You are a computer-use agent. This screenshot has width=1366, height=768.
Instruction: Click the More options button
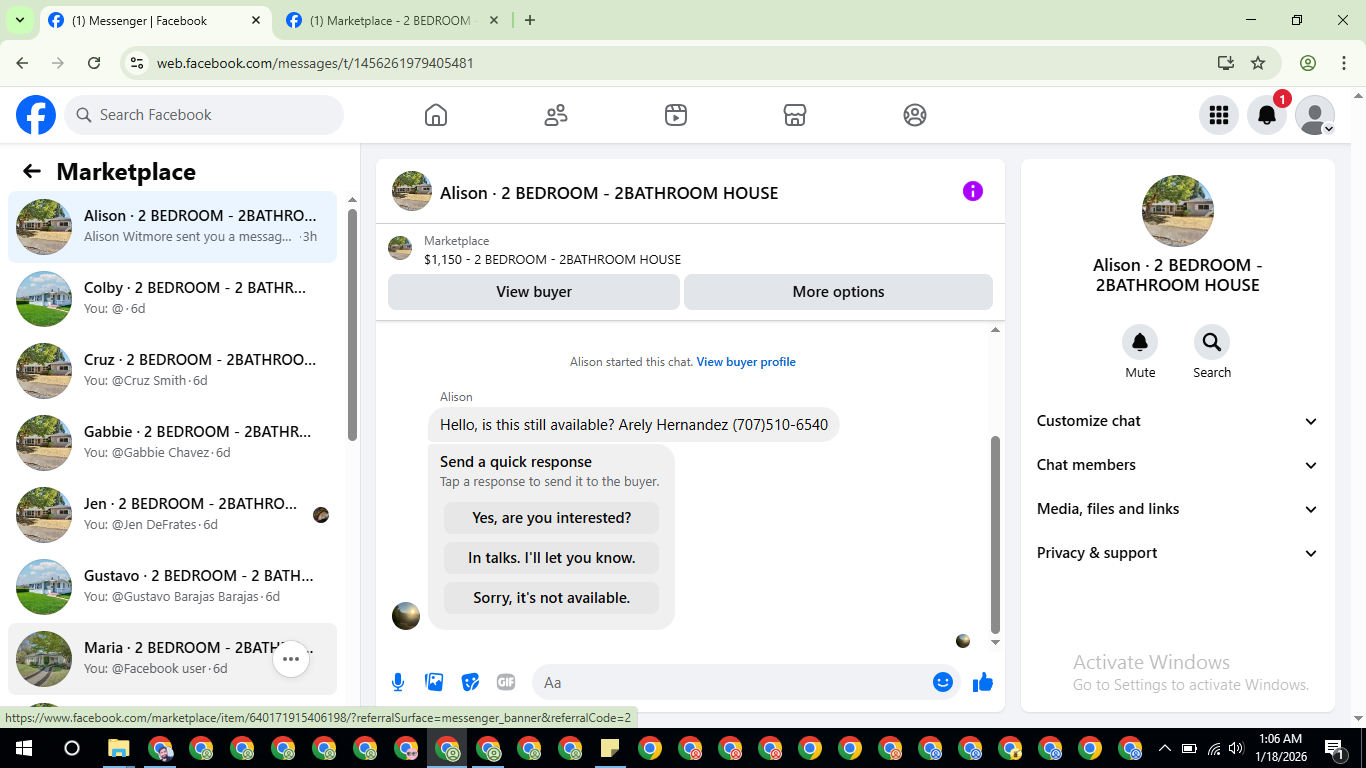point(838,292)
